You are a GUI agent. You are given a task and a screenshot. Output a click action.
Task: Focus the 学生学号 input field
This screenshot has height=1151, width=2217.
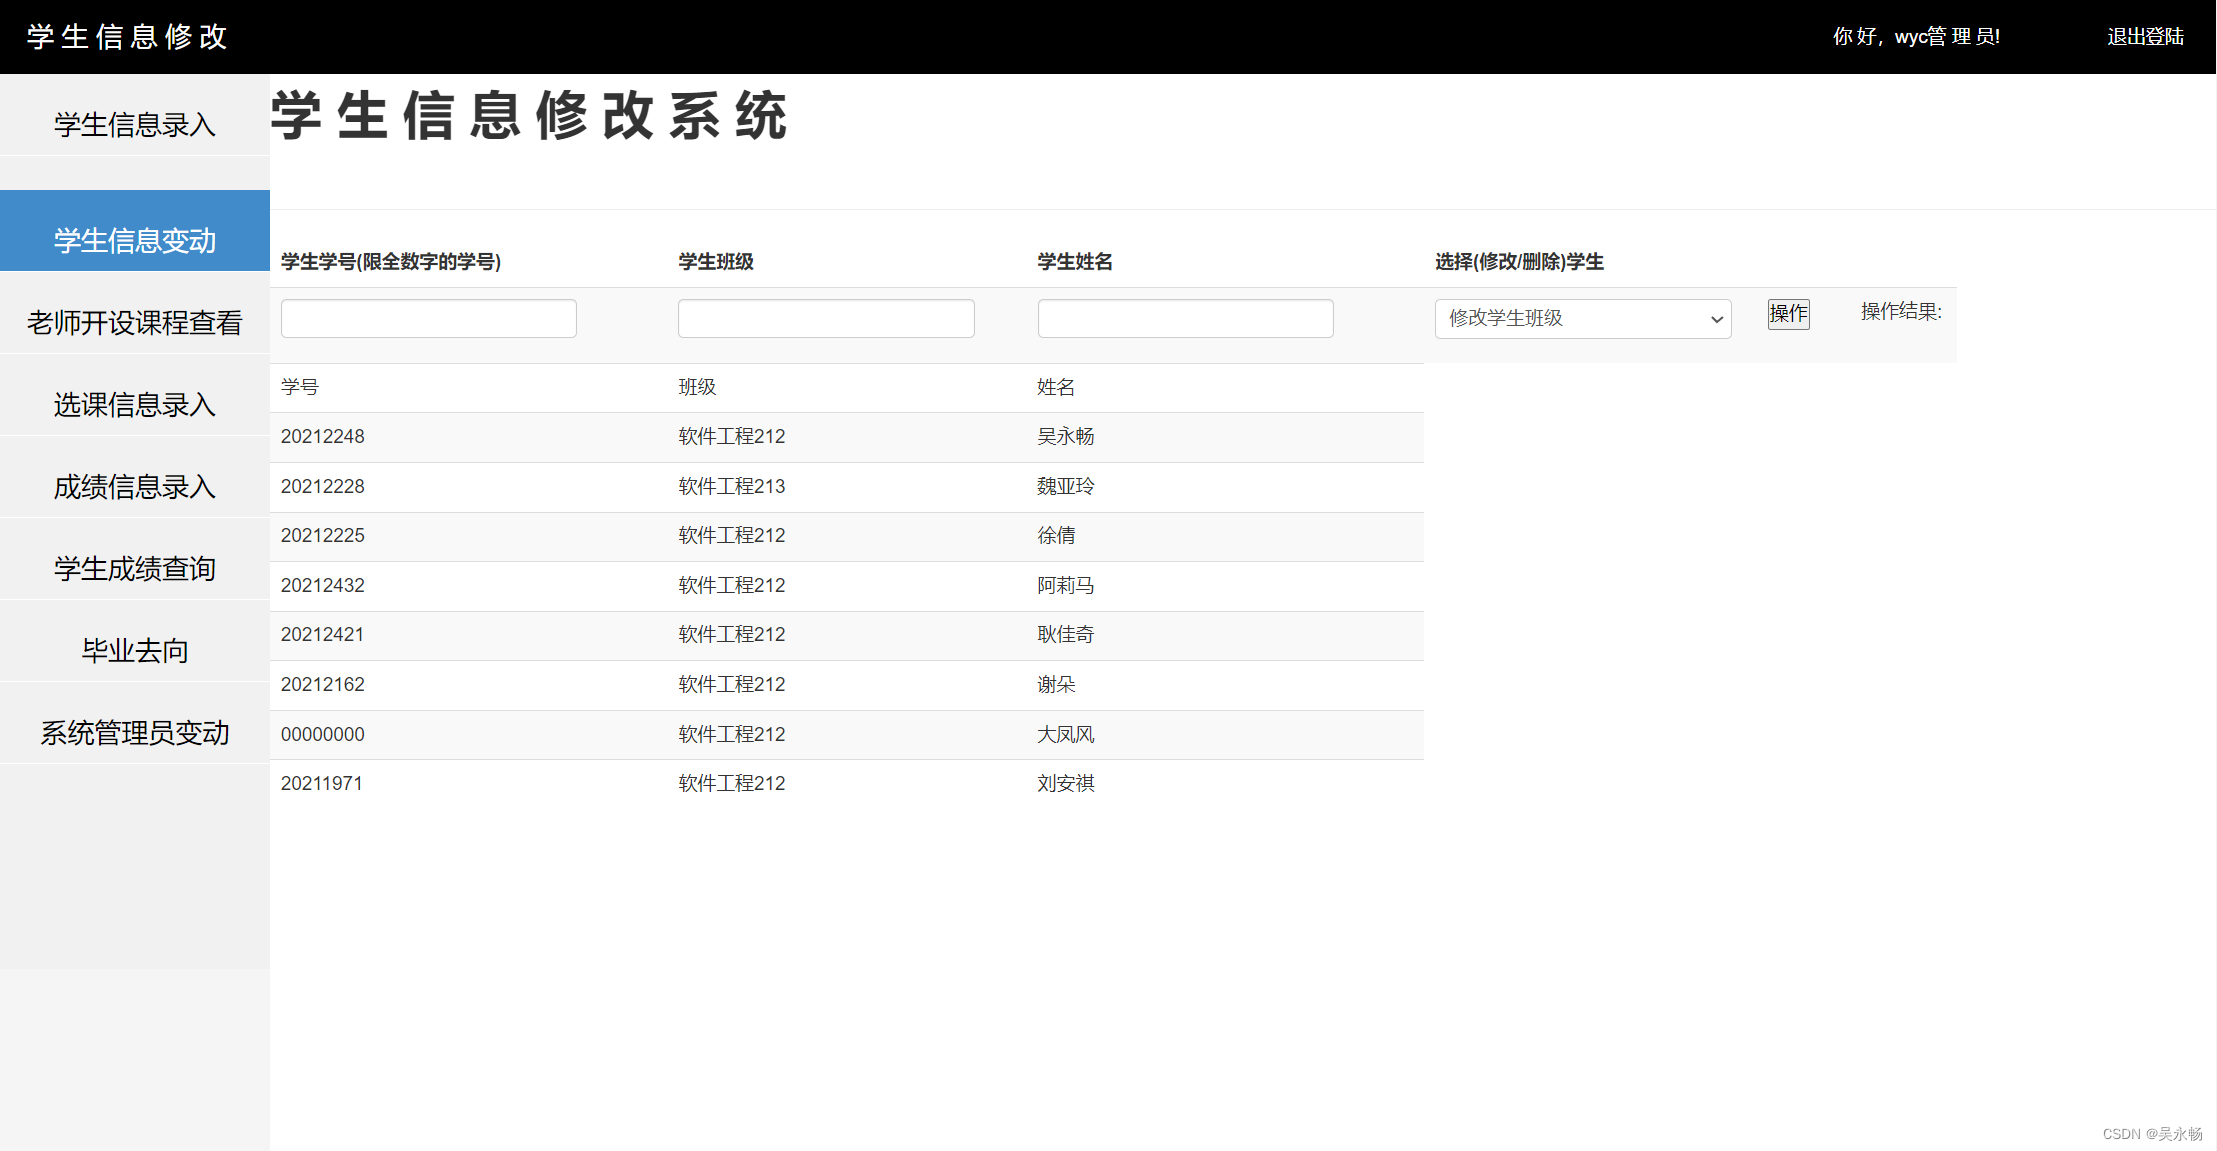pos(428,318)
